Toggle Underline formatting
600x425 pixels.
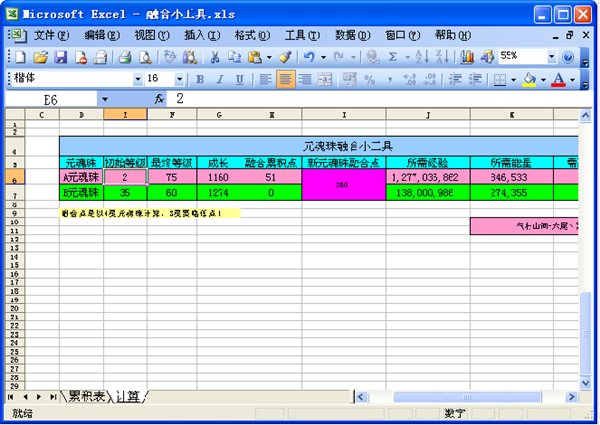[x=240, y=80]
